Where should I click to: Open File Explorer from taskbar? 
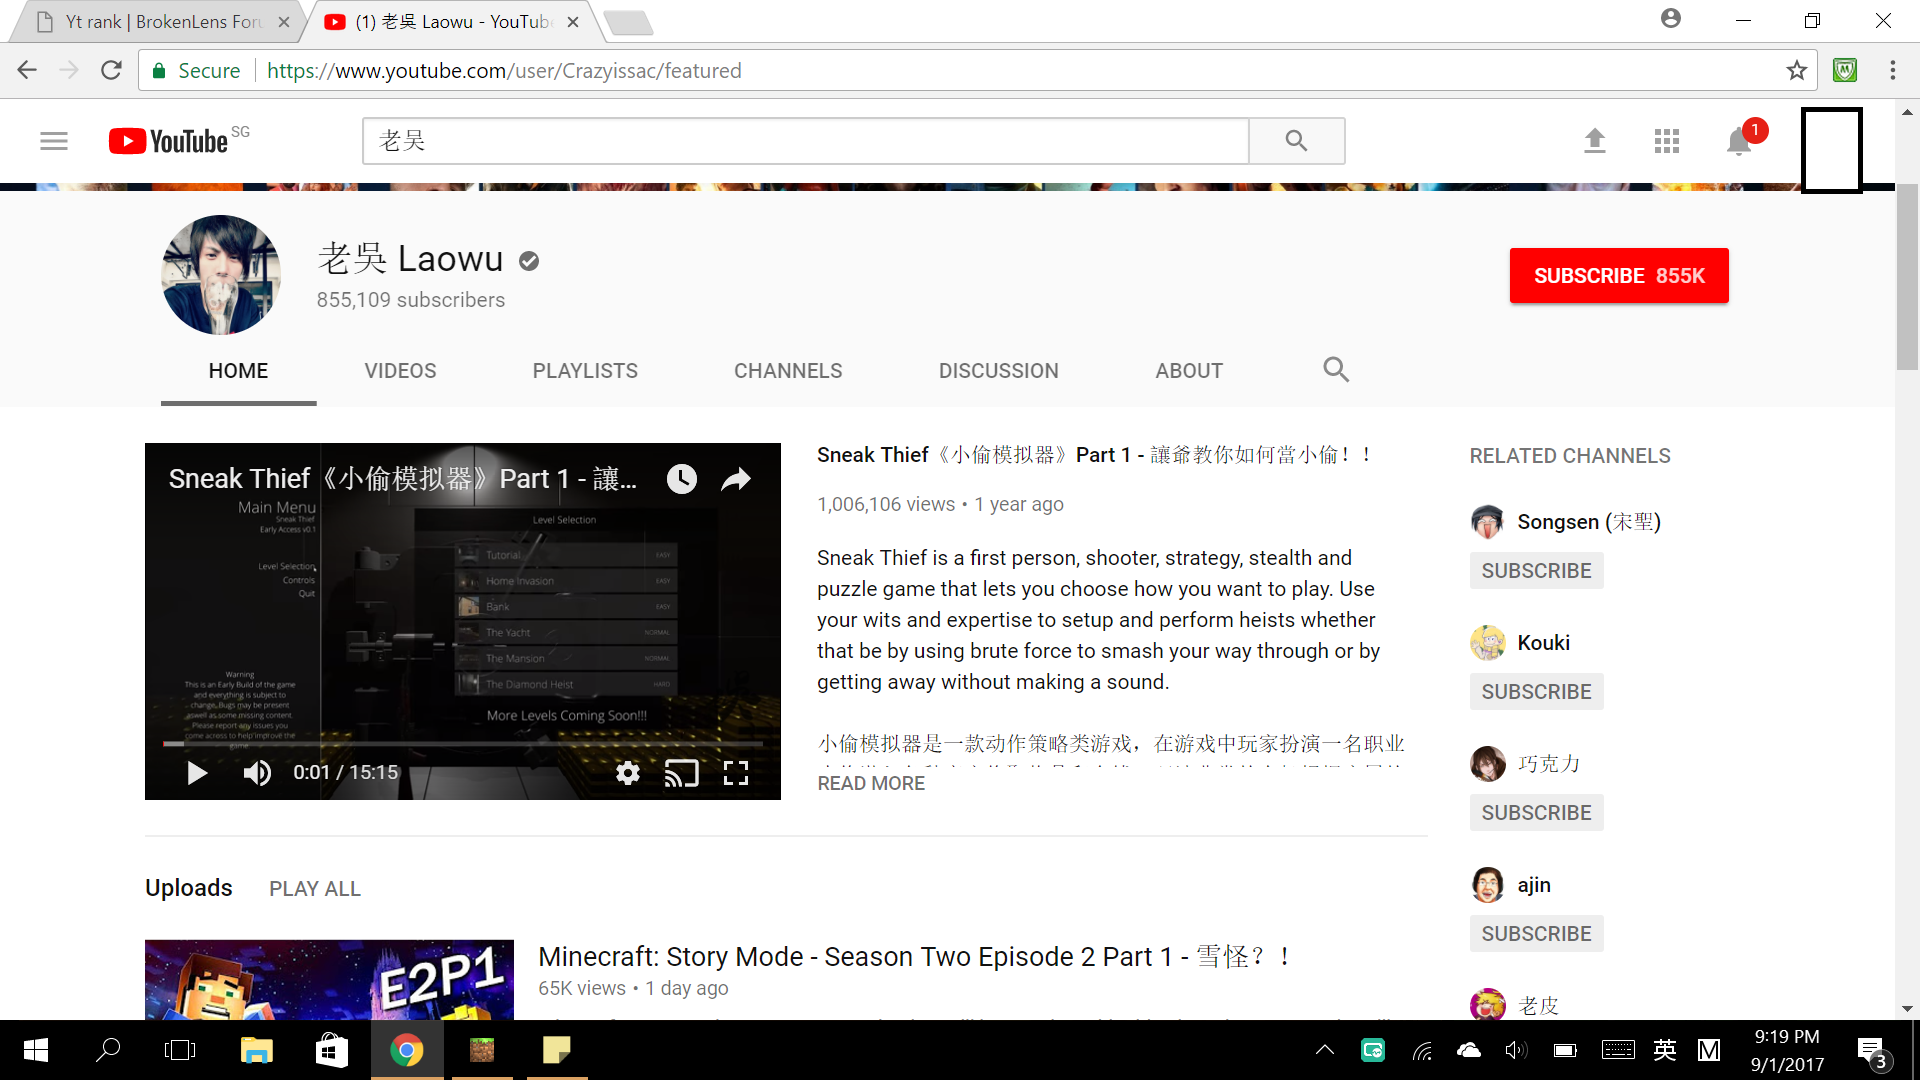256,1050
